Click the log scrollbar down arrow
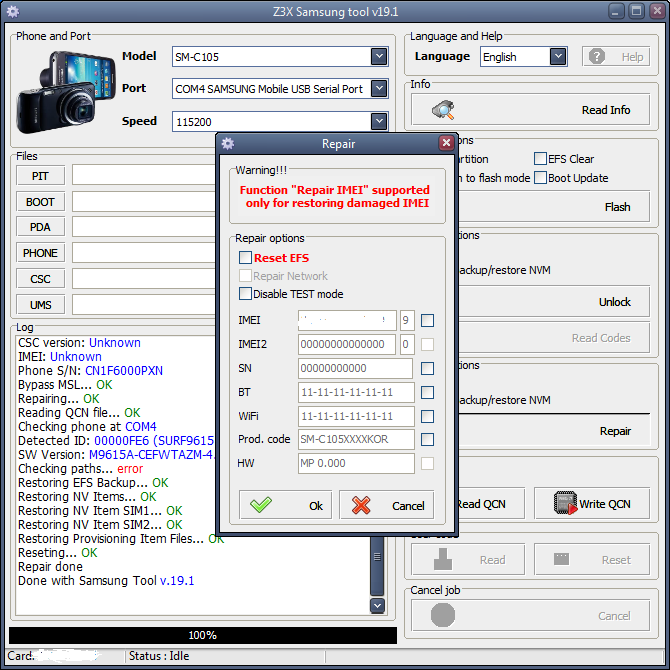This screenshot has width=670, height=670. 377,605
